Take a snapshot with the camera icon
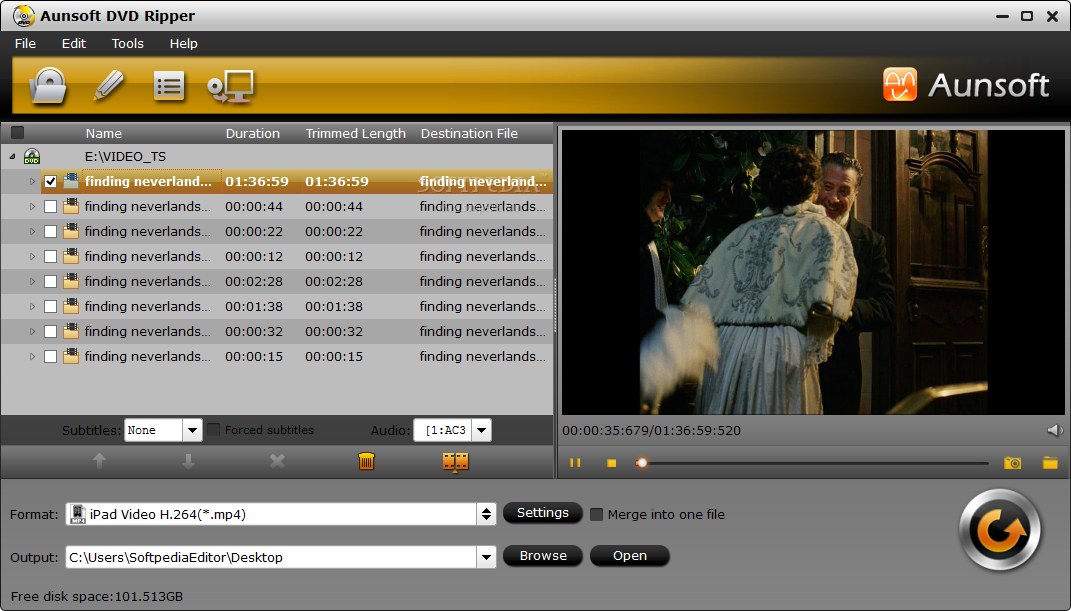The height and width of the screenshot is (611, 1071). click(x=1013, y=463)
